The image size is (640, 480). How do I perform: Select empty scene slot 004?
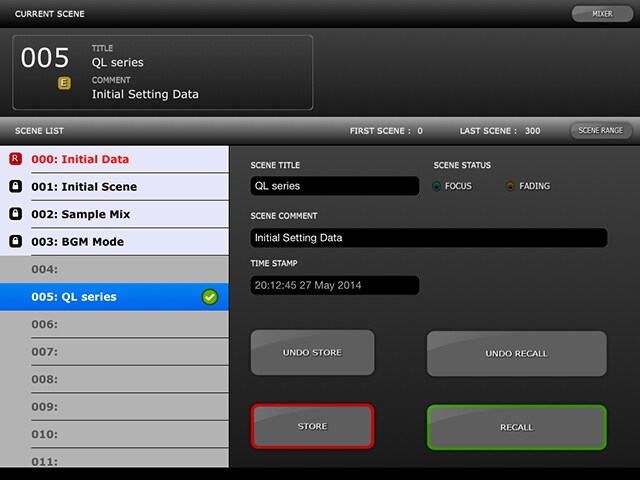[114, 269]
